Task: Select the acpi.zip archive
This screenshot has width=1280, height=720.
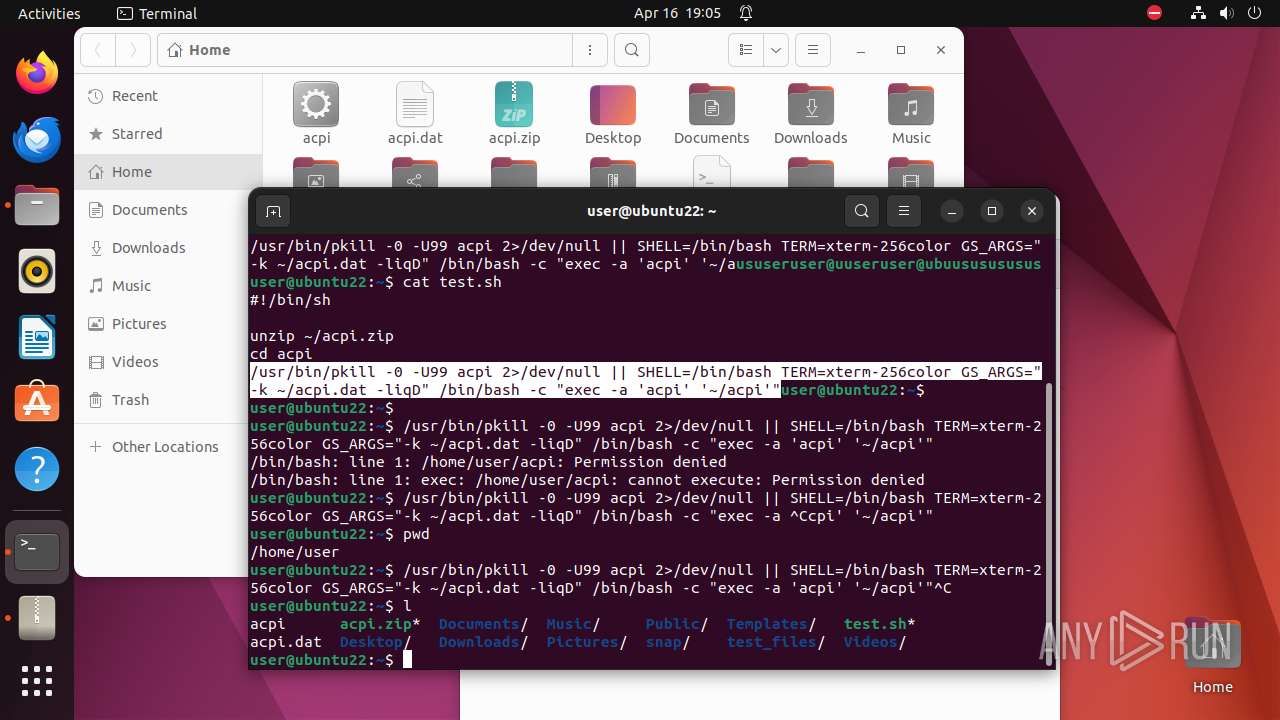Action: pyautogui.click(x=514, y=115)
